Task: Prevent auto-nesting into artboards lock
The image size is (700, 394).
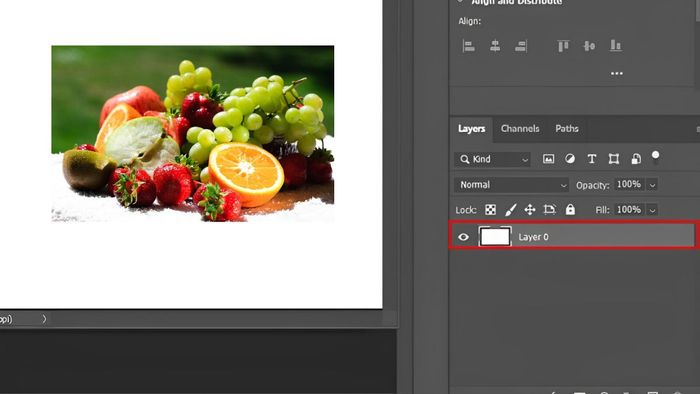Action: pyautogui.click(x=550, y=210)
